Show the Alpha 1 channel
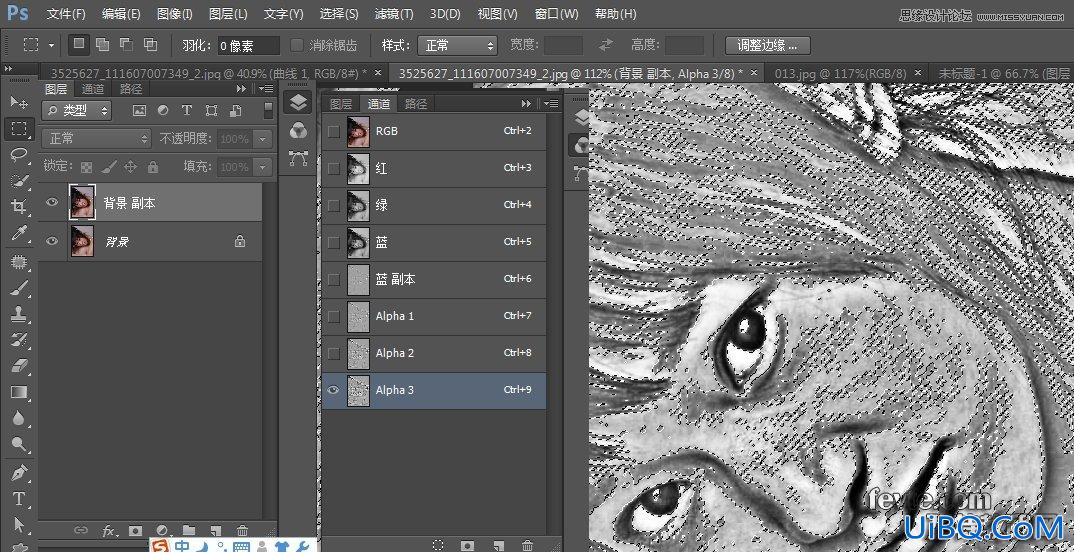The image size is (1074, 552). [334, 316]
